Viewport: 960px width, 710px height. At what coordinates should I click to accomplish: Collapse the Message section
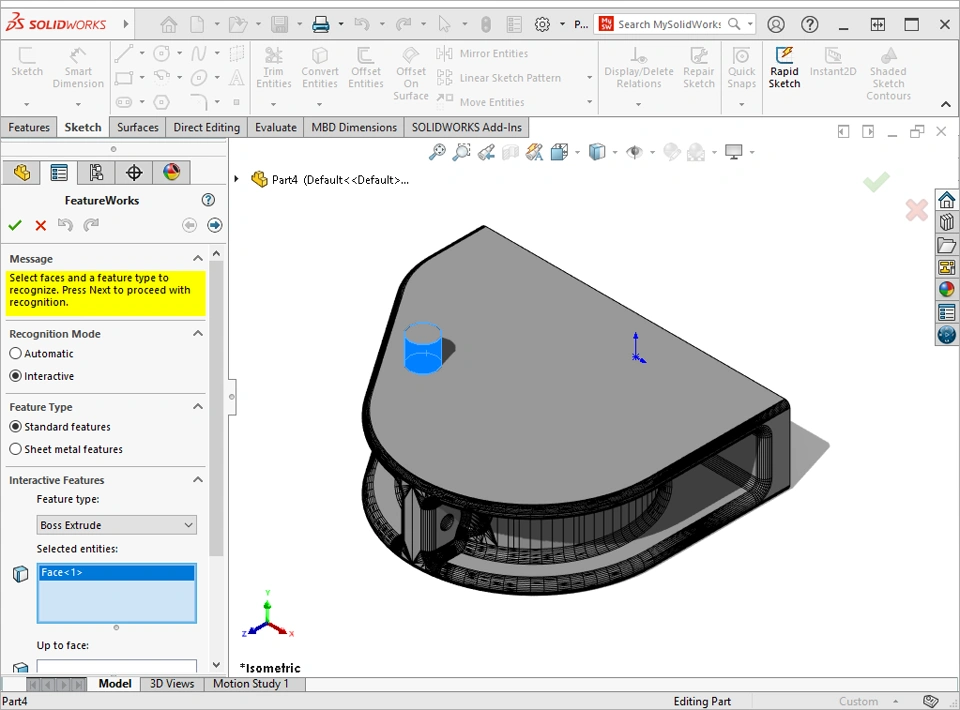pyautogui.click(x=198, y=258)
